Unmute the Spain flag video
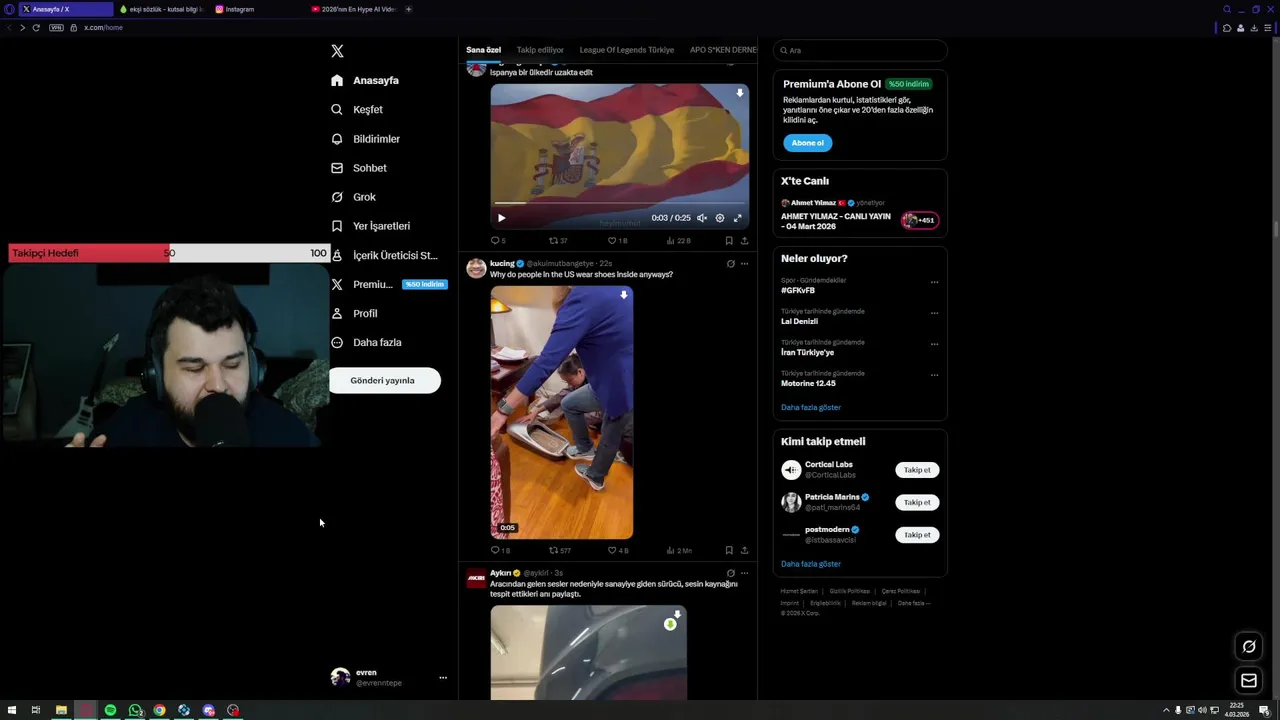Image resolution: width=1280 pixels, height=720 pixels. [702, 218]
